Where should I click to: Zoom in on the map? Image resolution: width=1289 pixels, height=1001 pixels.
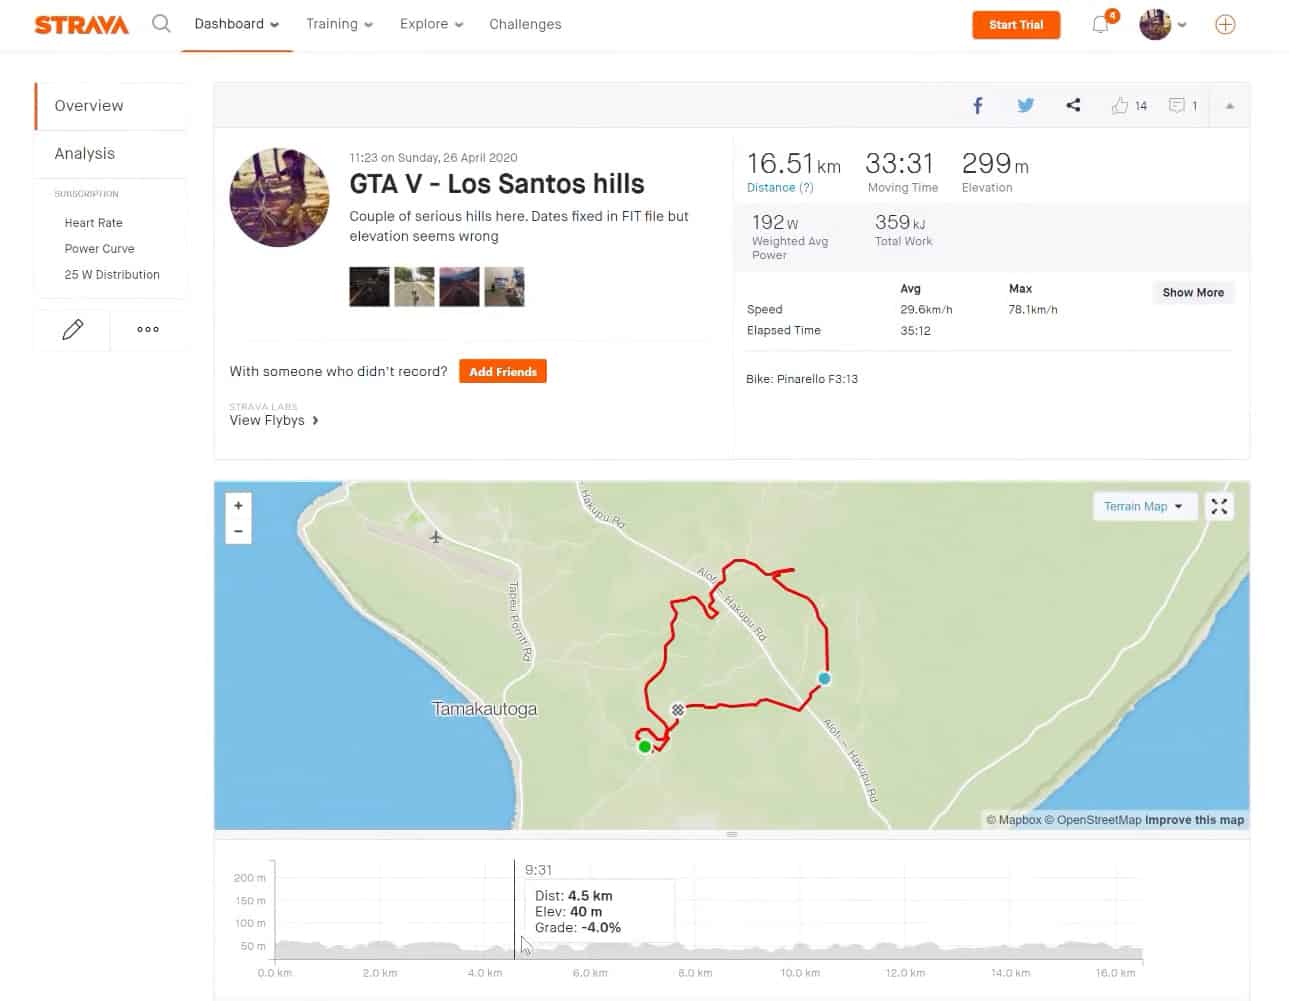[238, 506]
